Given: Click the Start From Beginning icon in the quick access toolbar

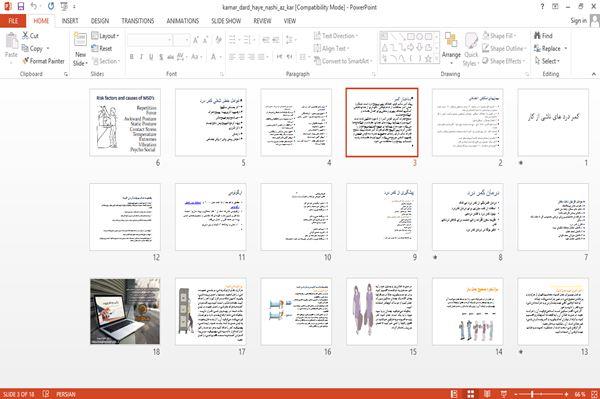Looking at the screenshot, I should click(64, 6).
